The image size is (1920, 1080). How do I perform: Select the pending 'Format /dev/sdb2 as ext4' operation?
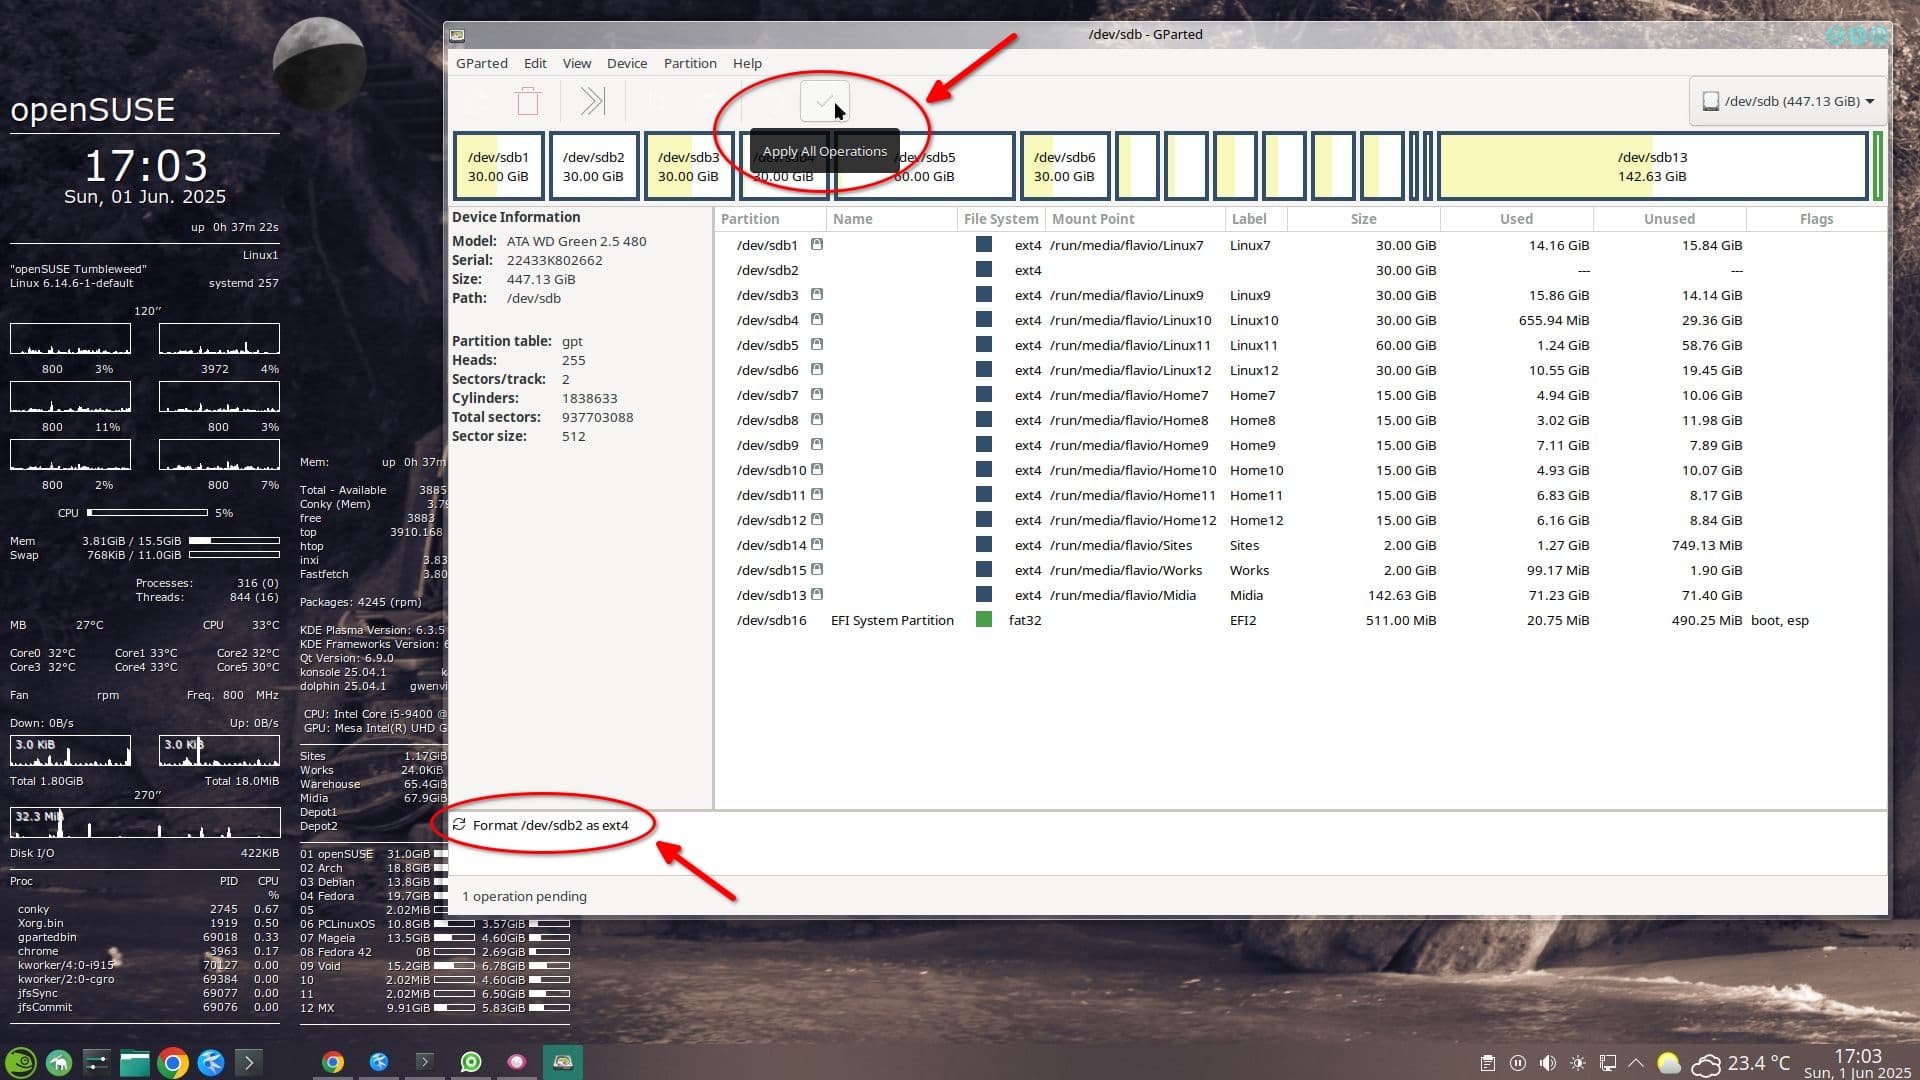click(550, 825)
